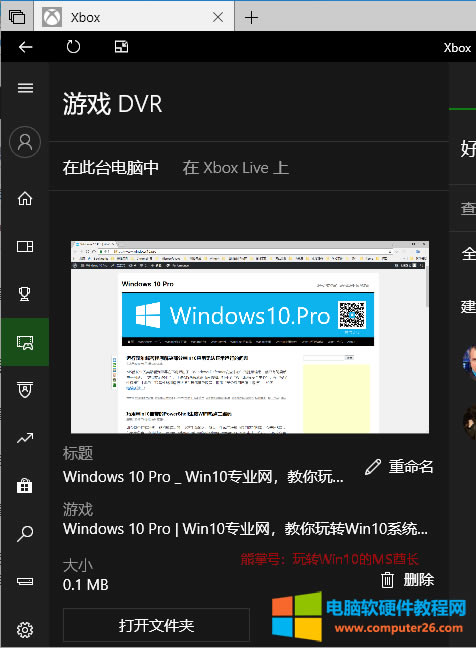Viewport: 476px width, 648px height.
Task: Add a new tab with plus
Action: point(251,17)
